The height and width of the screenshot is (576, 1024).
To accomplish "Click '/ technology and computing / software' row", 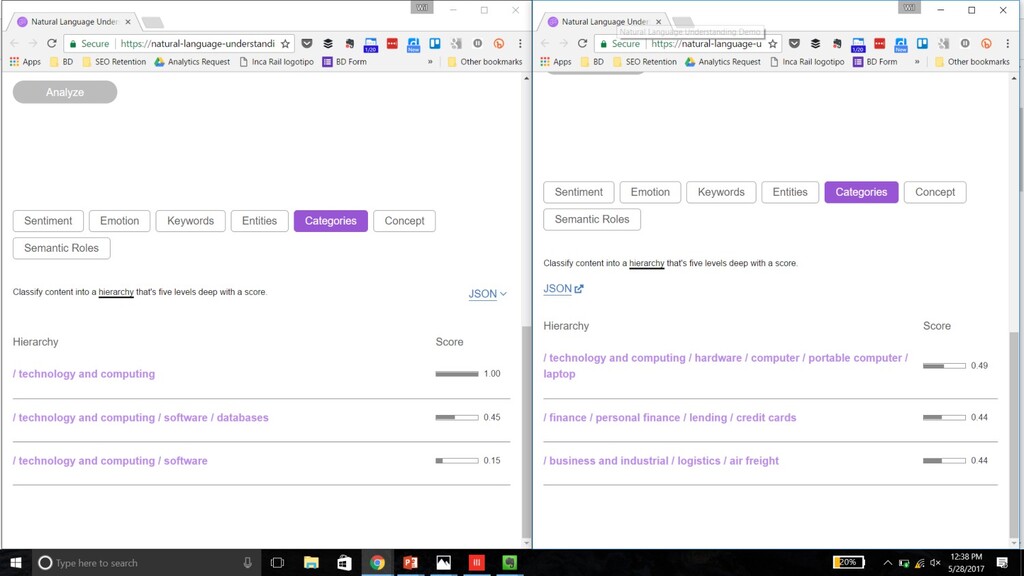I will coord(110,460).
